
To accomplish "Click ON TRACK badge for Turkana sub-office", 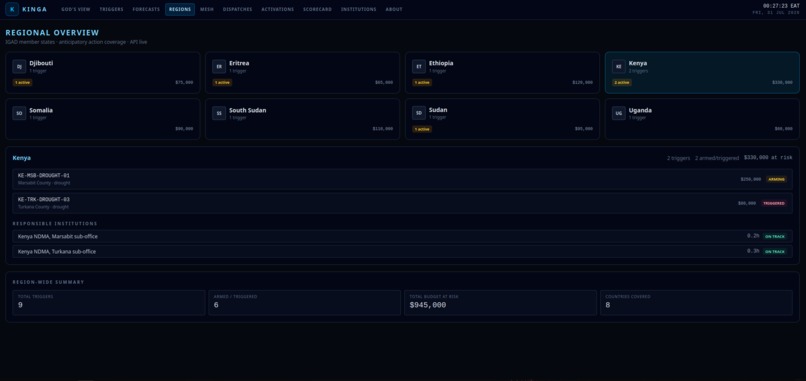I will [x=775, y=252].
